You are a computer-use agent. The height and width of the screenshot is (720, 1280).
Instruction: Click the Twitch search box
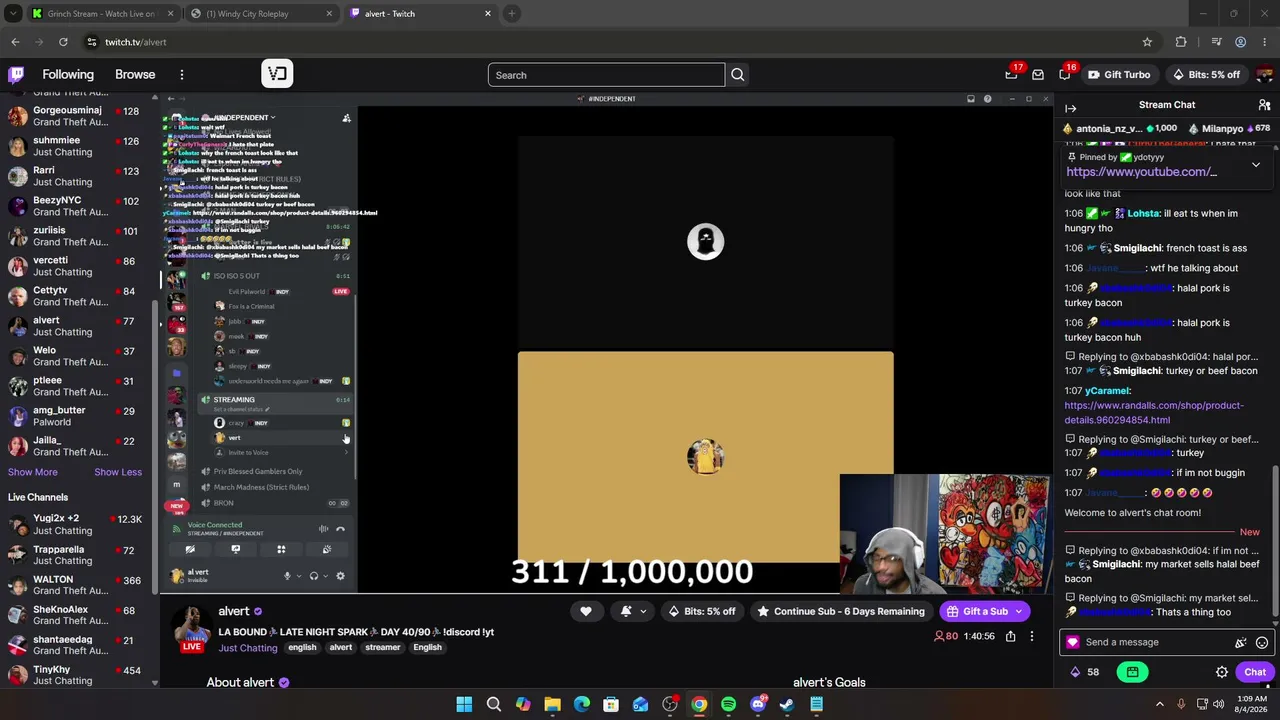[606, 75]
